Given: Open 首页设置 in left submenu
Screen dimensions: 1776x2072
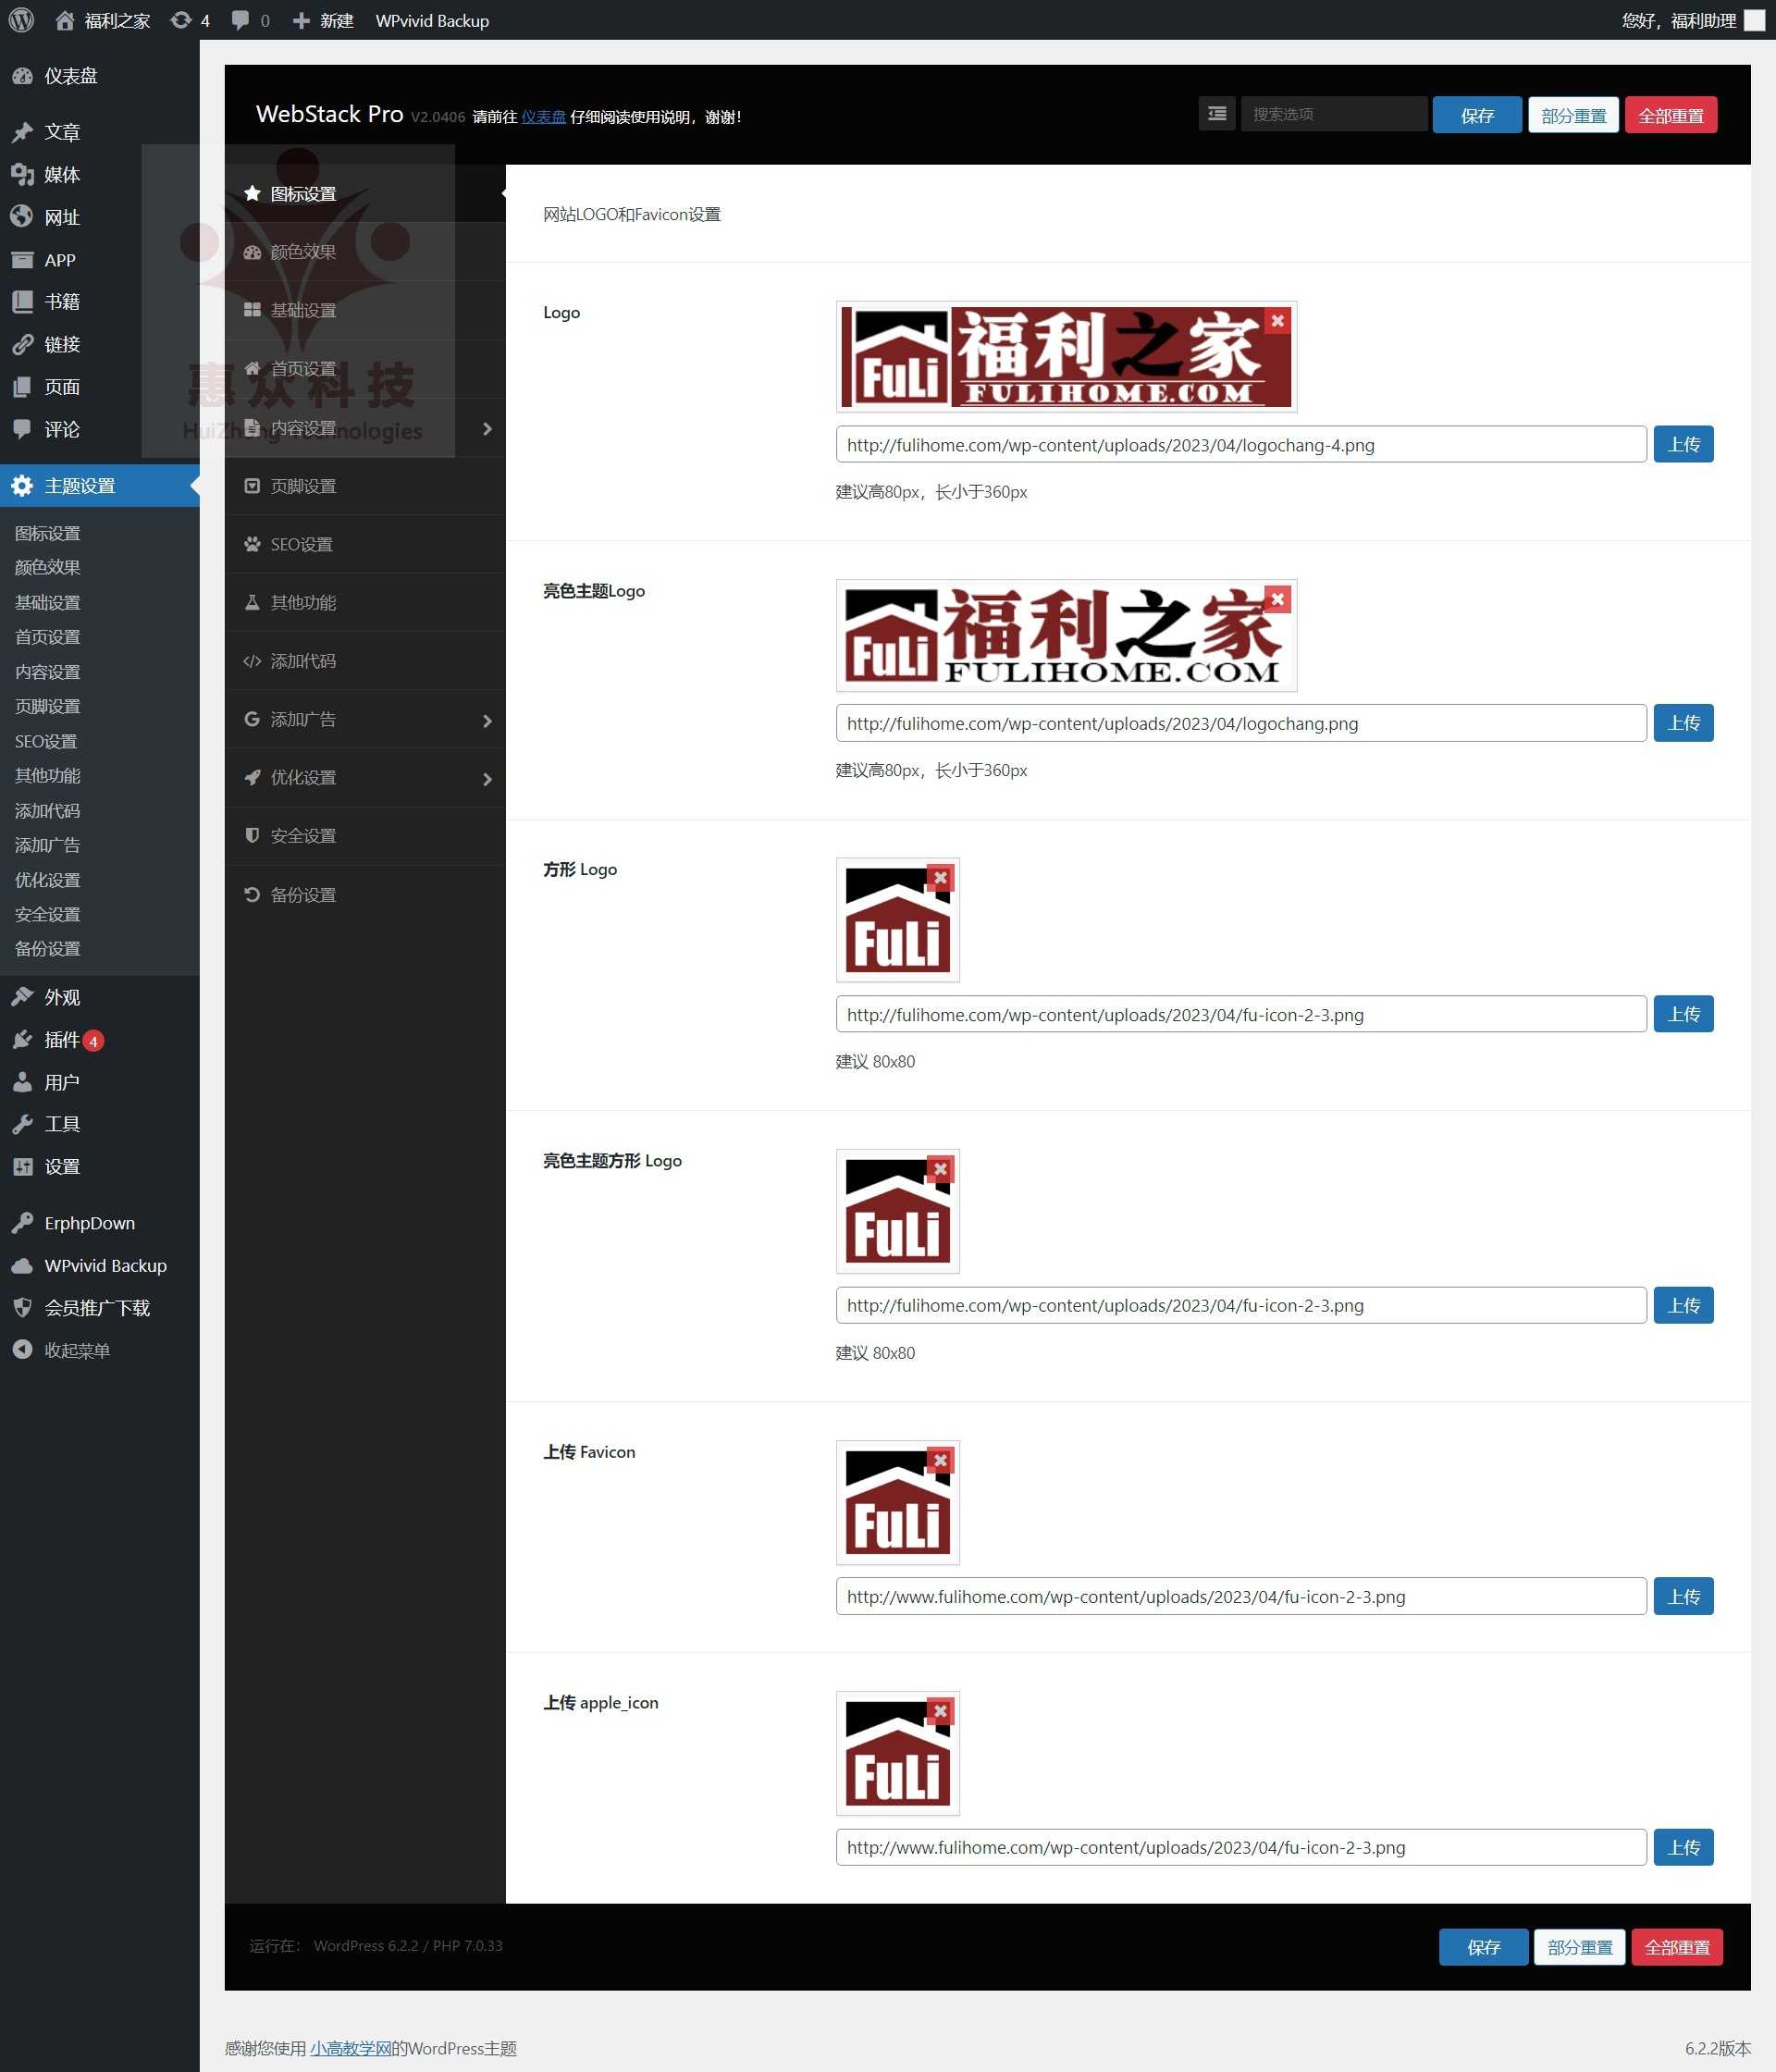Looking at the screenshot, I should tap(48, 637).
